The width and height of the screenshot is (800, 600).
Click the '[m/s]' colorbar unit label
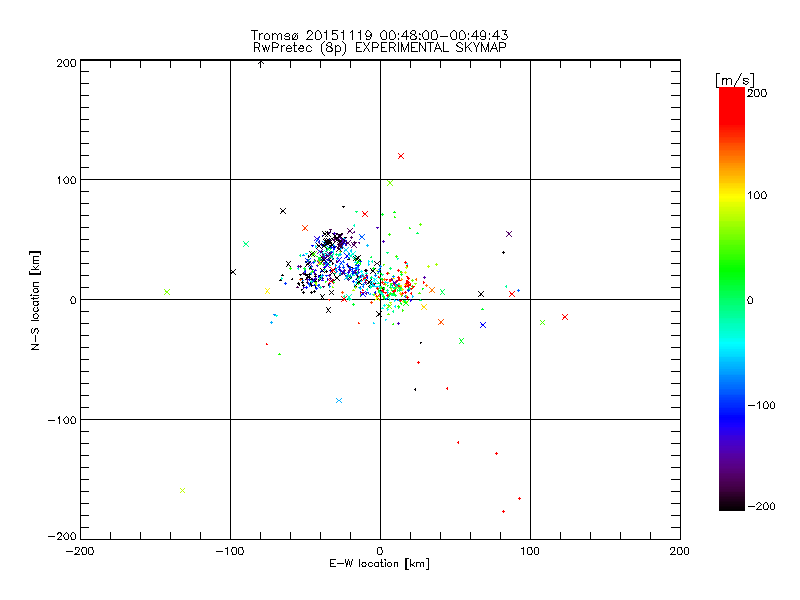(734, 80)
